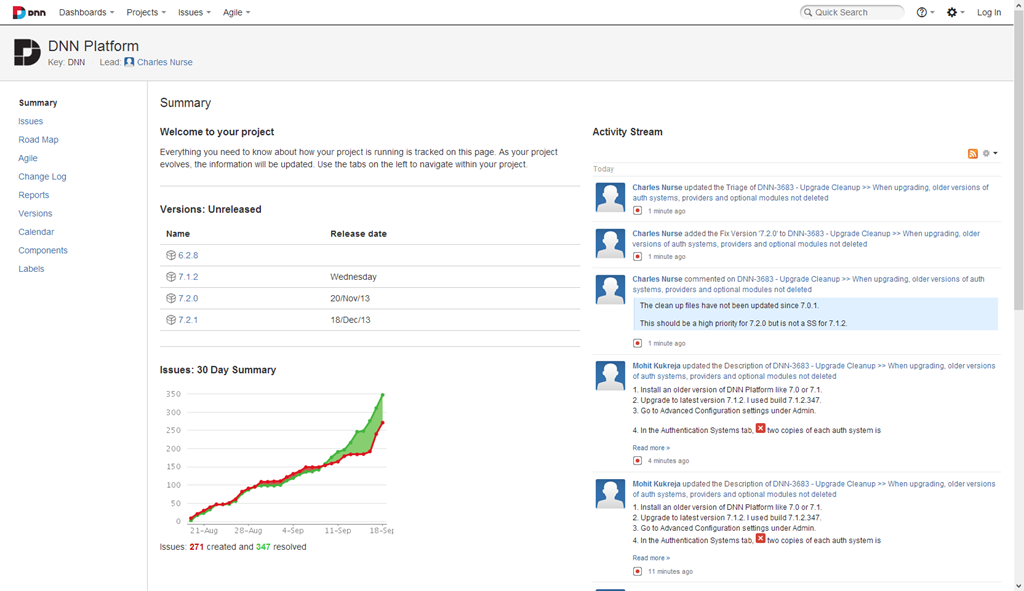The image size is (1024, 591).
Task: Open the Dashboards dropdown menu
Action: (86, 12)
